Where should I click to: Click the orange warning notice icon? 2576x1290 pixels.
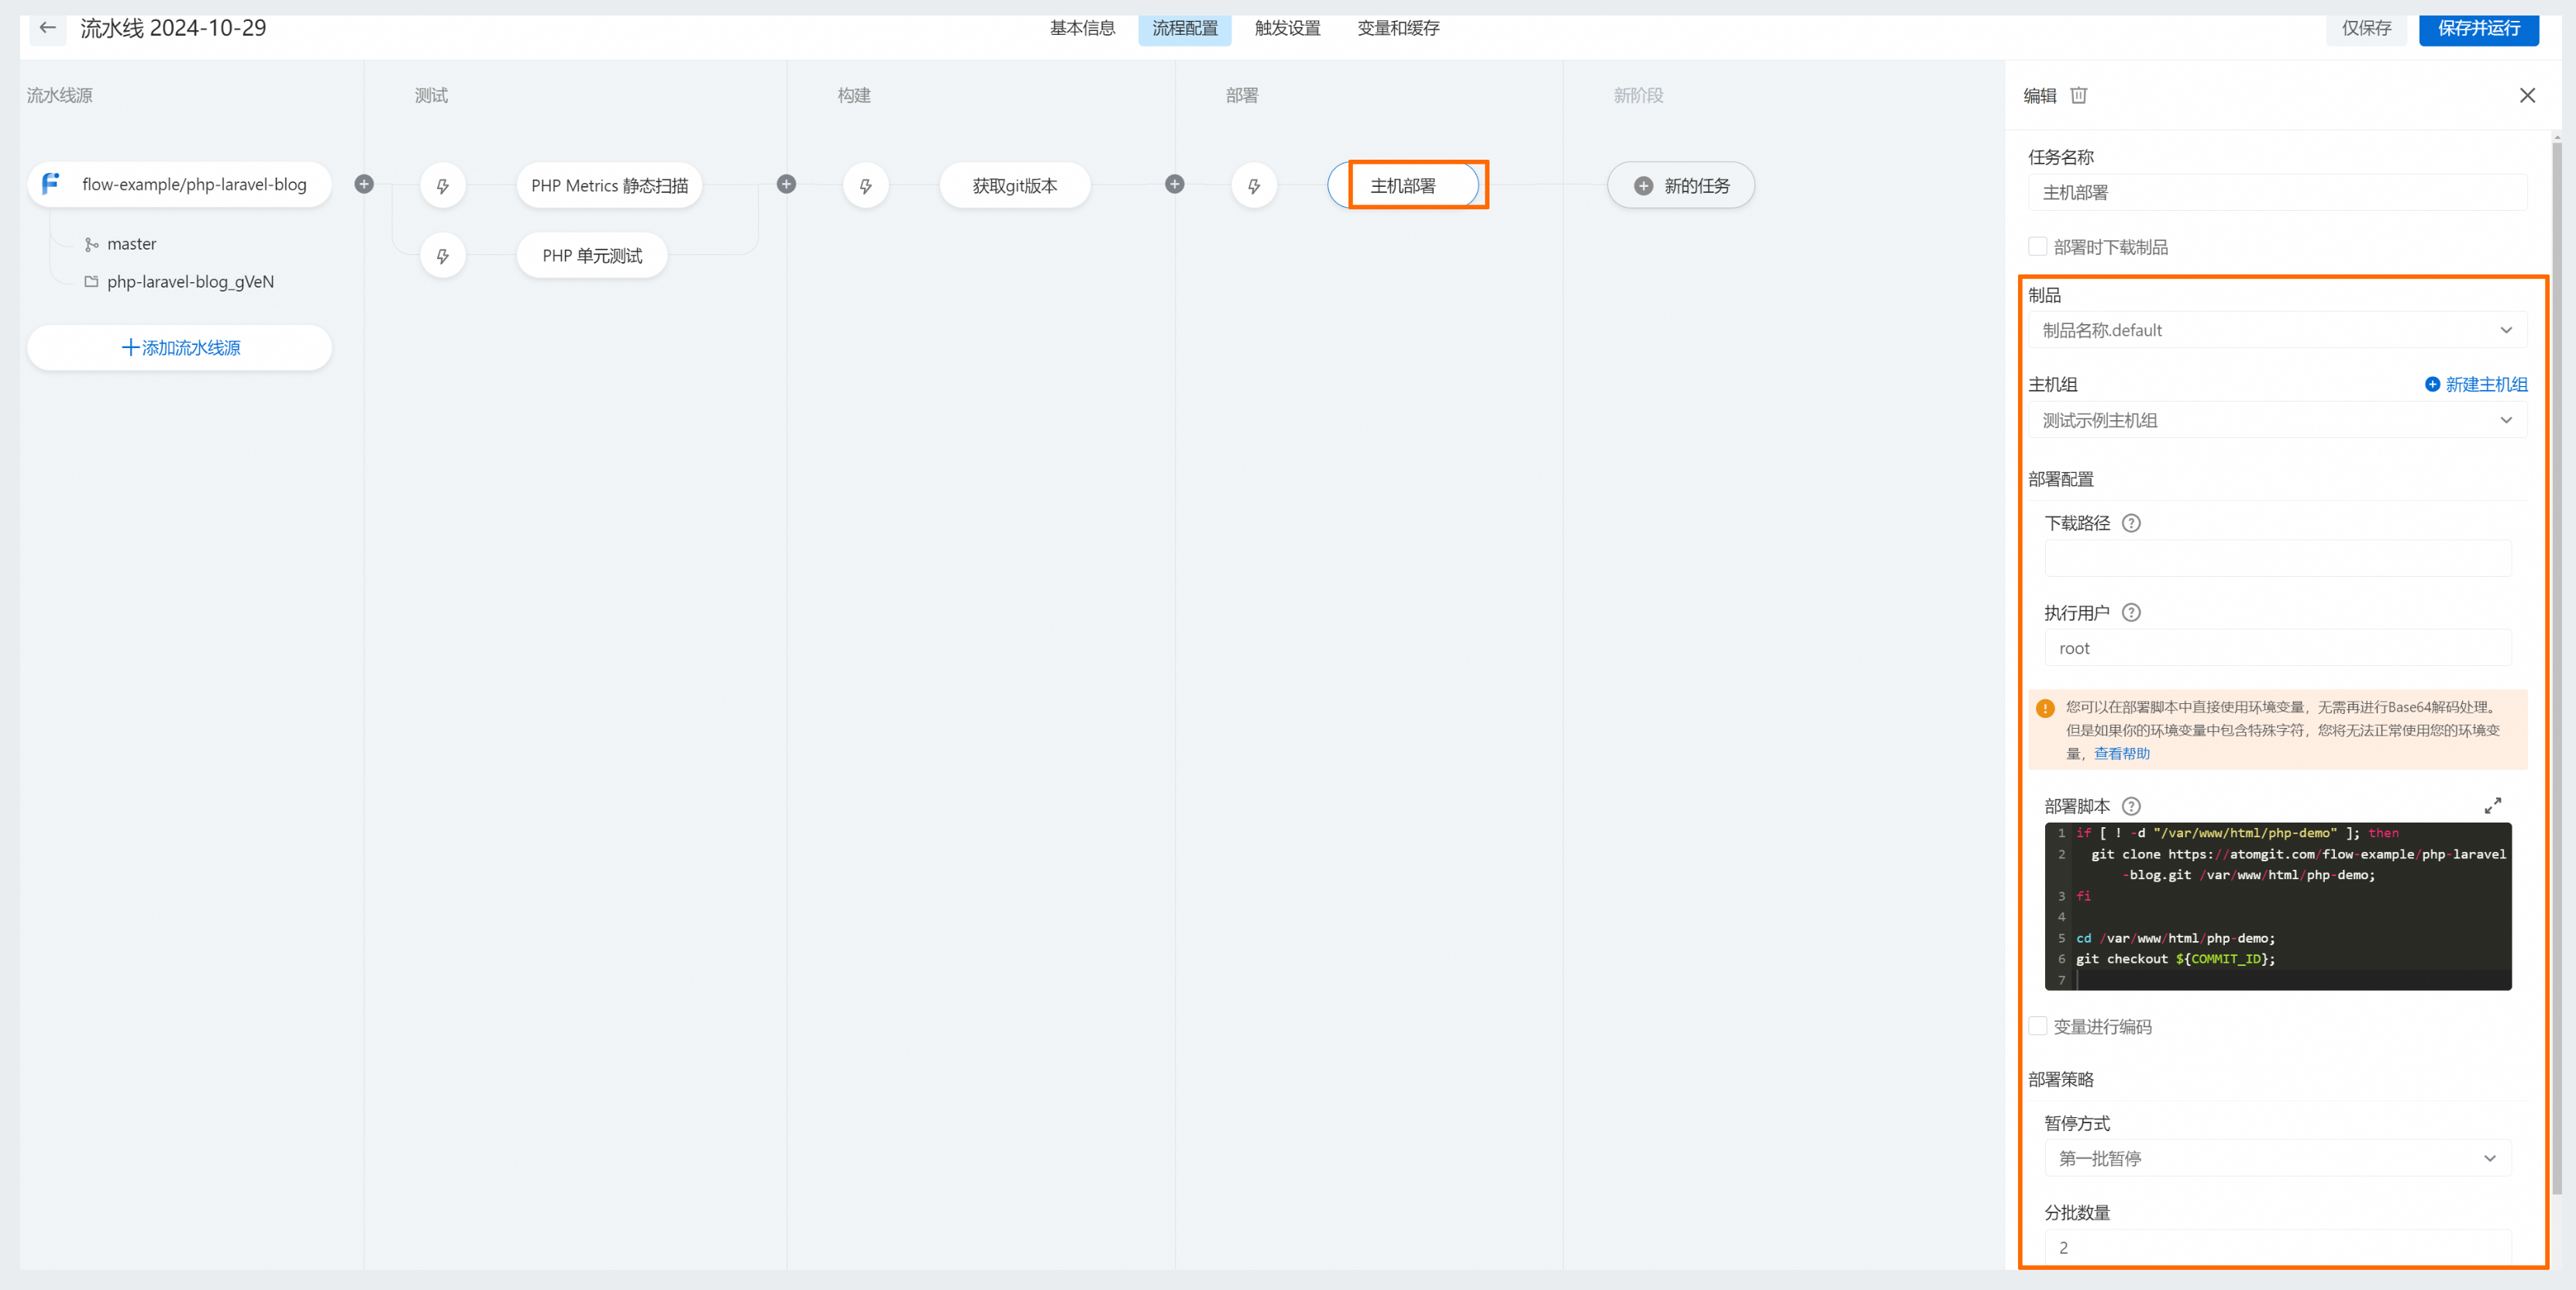pos(2045,708)
